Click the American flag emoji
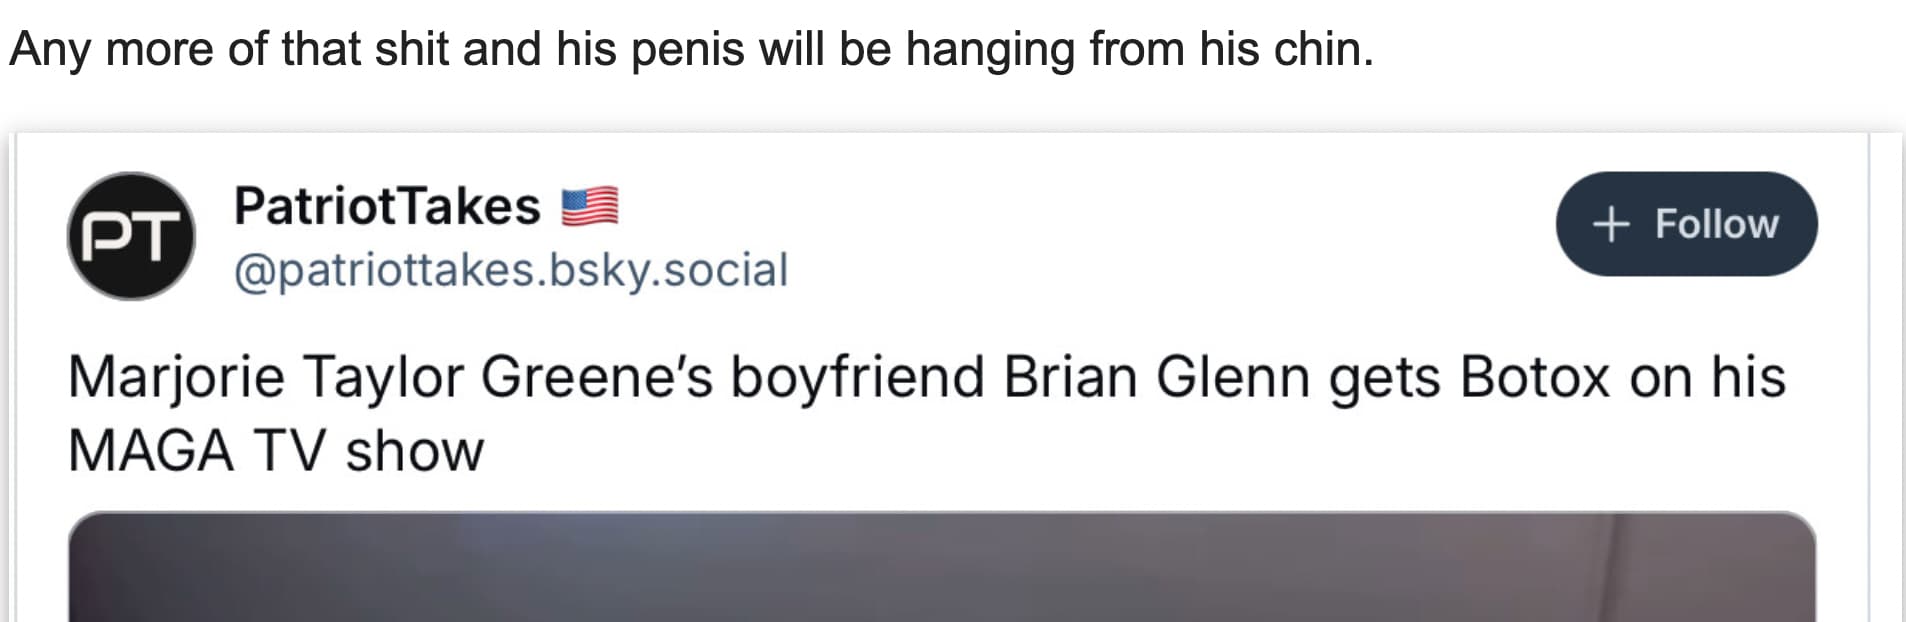Viewport: 1906px width, 622px height. point(589,207)
